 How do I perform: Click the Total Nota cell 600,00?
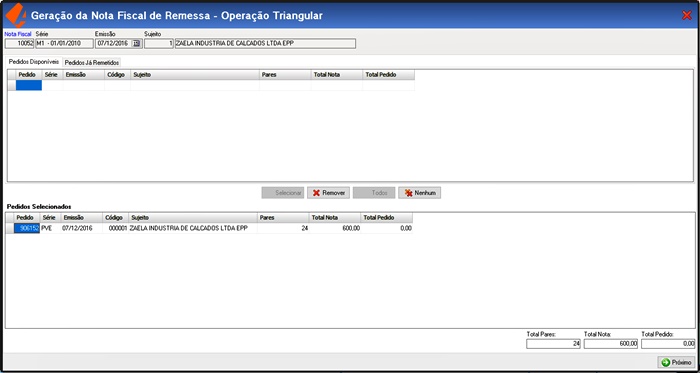click(335, 228)
